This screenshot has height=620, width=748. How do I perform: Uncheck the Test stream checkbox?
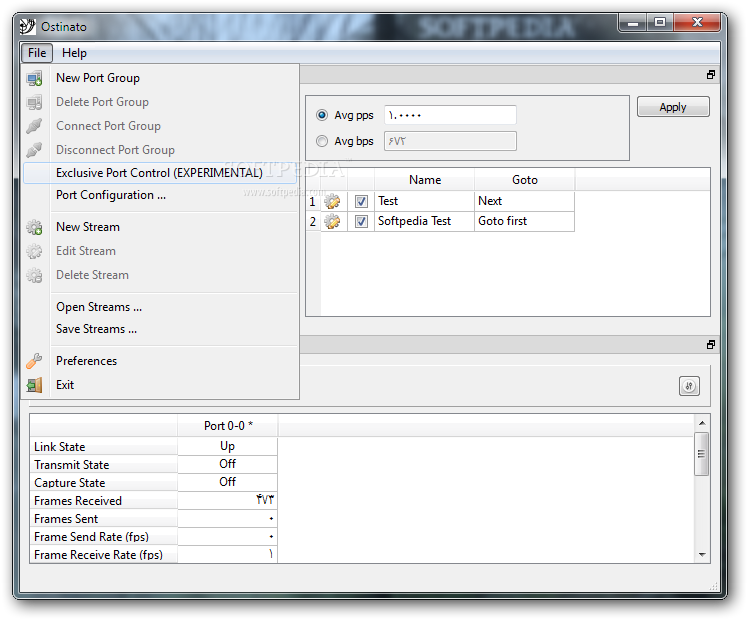point(362,201)
